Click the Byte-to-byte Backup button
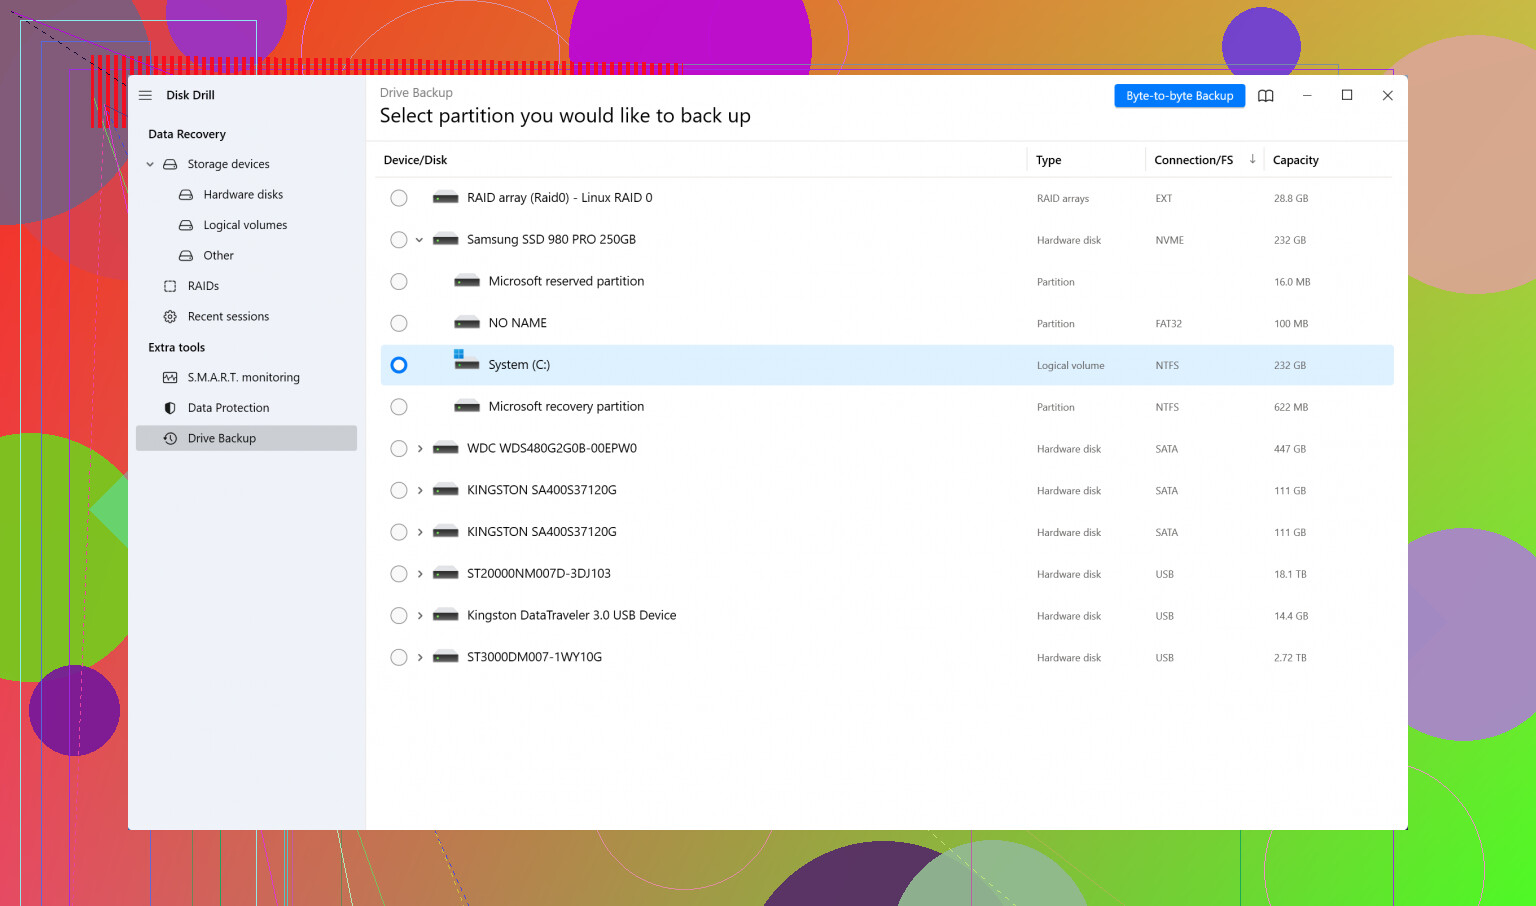The width and height of the screenshot is (1536, 906). pos(1179,96)
